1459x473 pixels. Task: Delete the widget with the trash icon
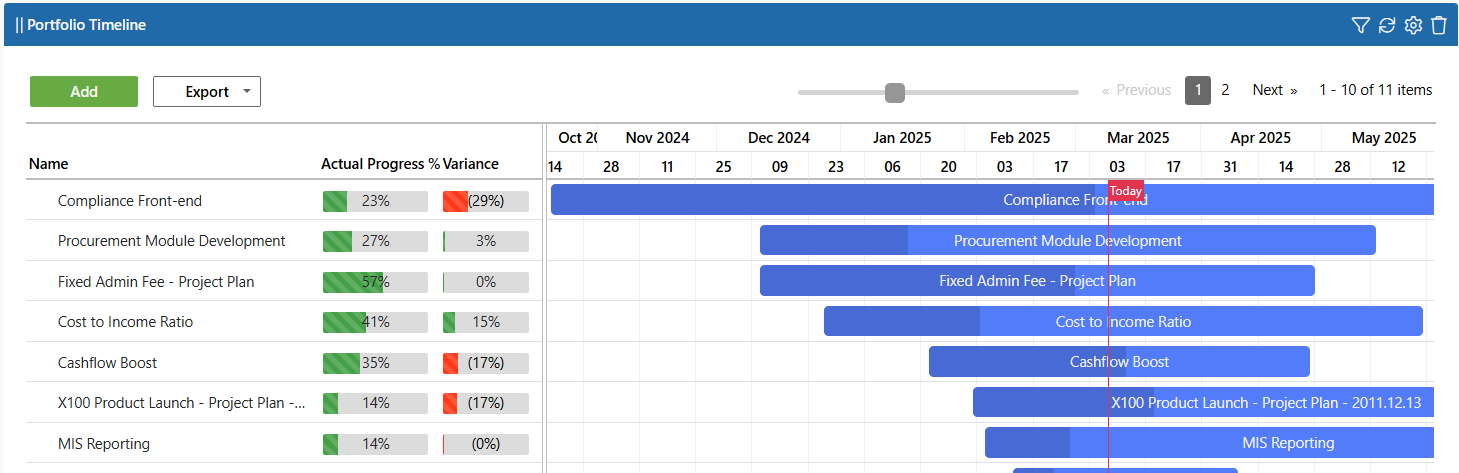coord(1439,25)
